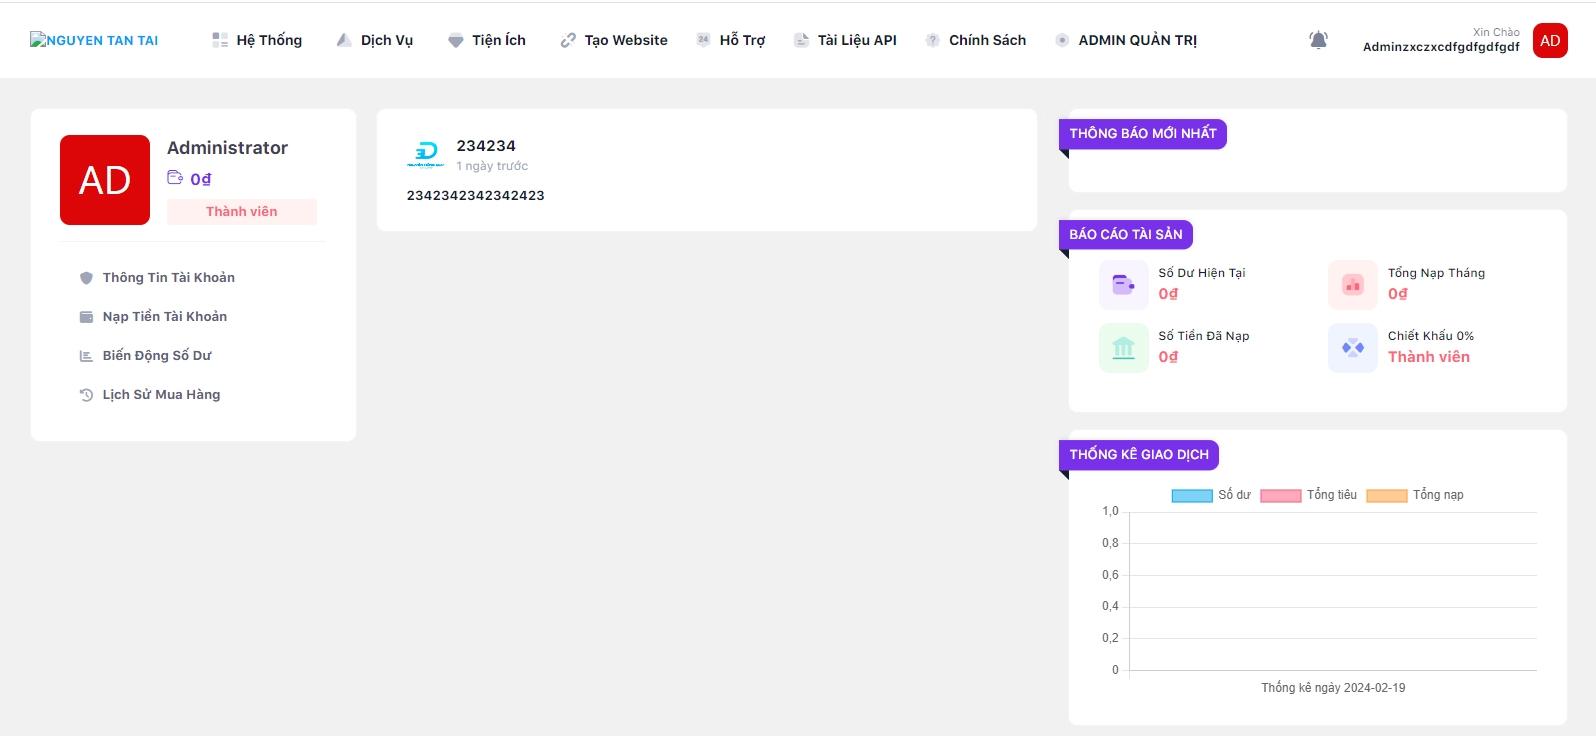Toggle the Tổng tiêu chart legend
Image resolution: width=1596 pixels, height=736 pixels.
tap(1308, 495)
